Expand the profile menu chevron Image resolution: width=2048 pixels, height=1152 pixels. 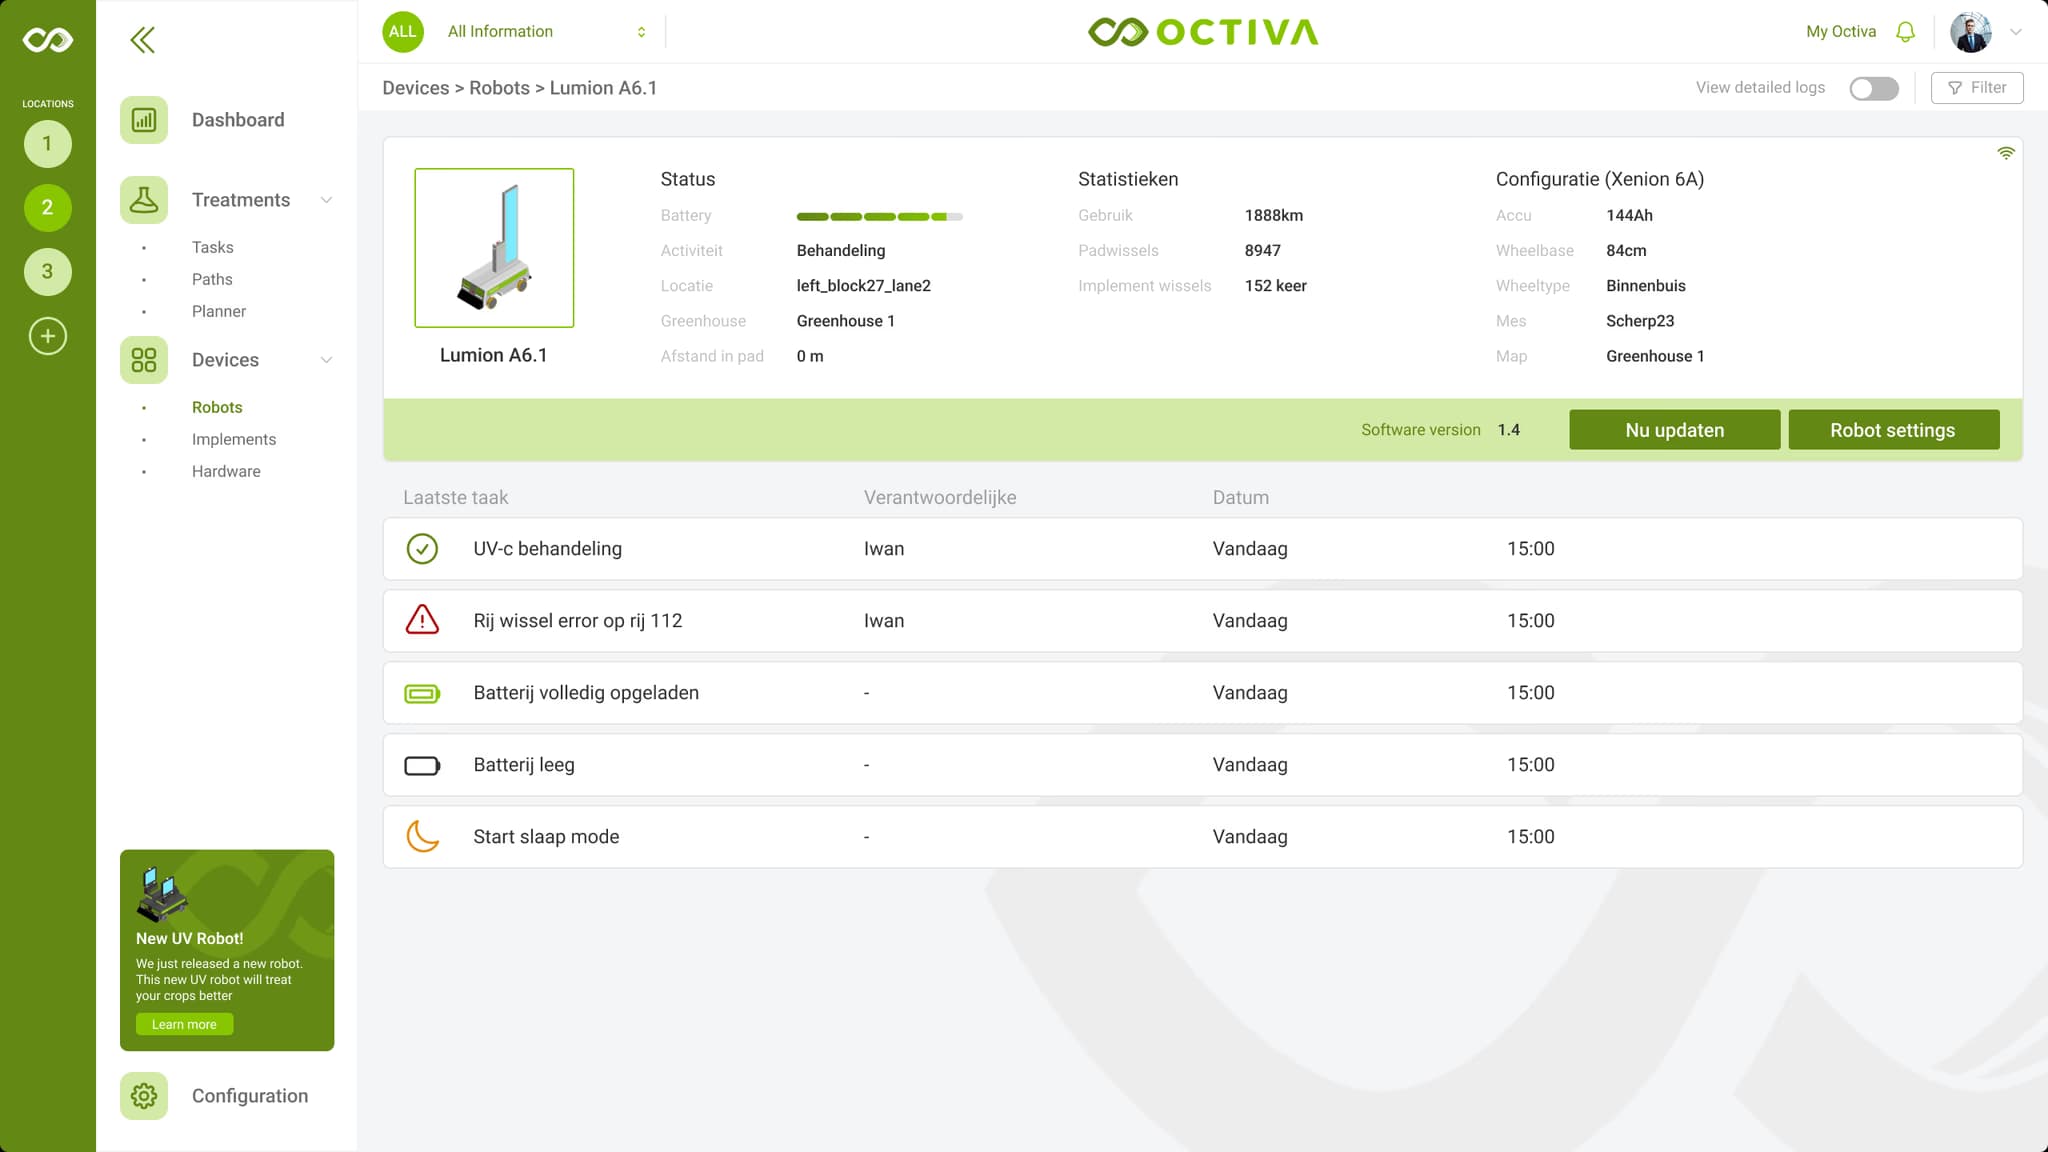coord(2016,32)
